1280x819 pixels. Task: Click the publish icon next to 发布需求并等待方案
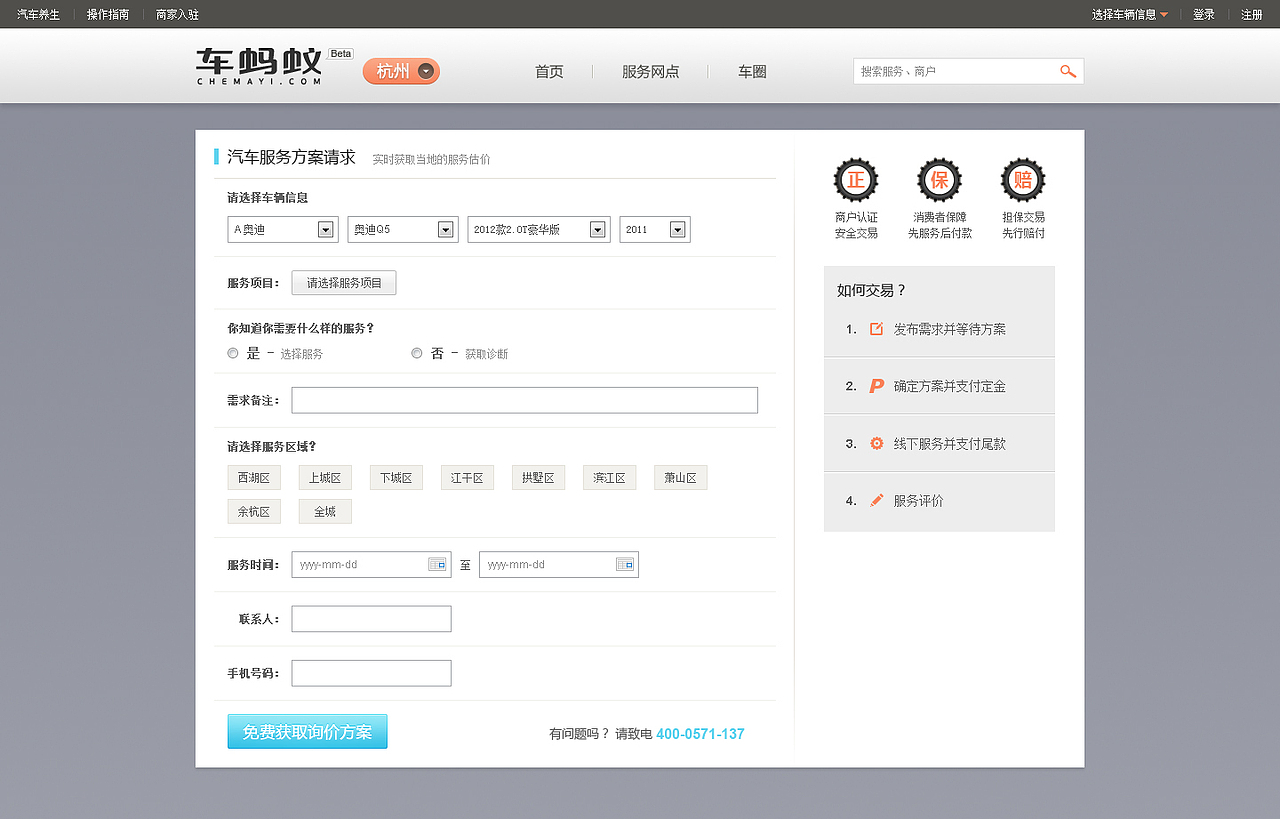877,328
